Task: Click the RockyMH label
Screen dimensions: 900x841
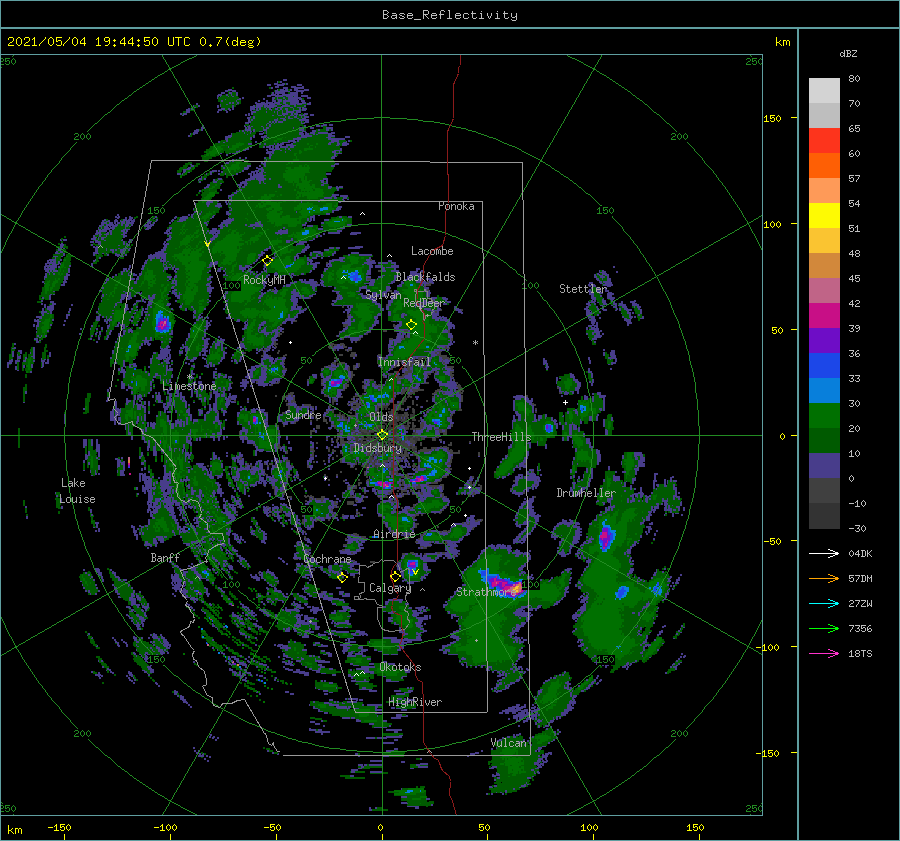Action: coord(264,280)
